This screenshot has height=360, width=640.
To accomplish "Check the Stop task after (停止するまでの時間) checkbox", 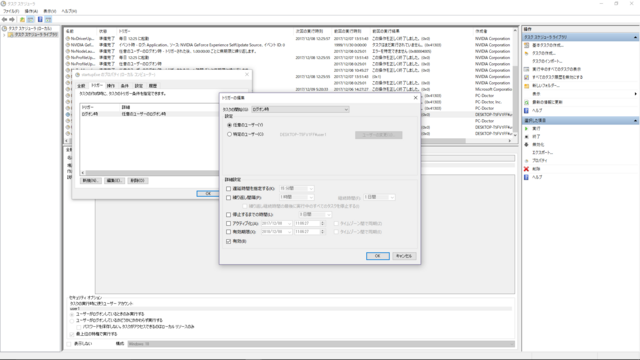I will (x=229, y=215).
